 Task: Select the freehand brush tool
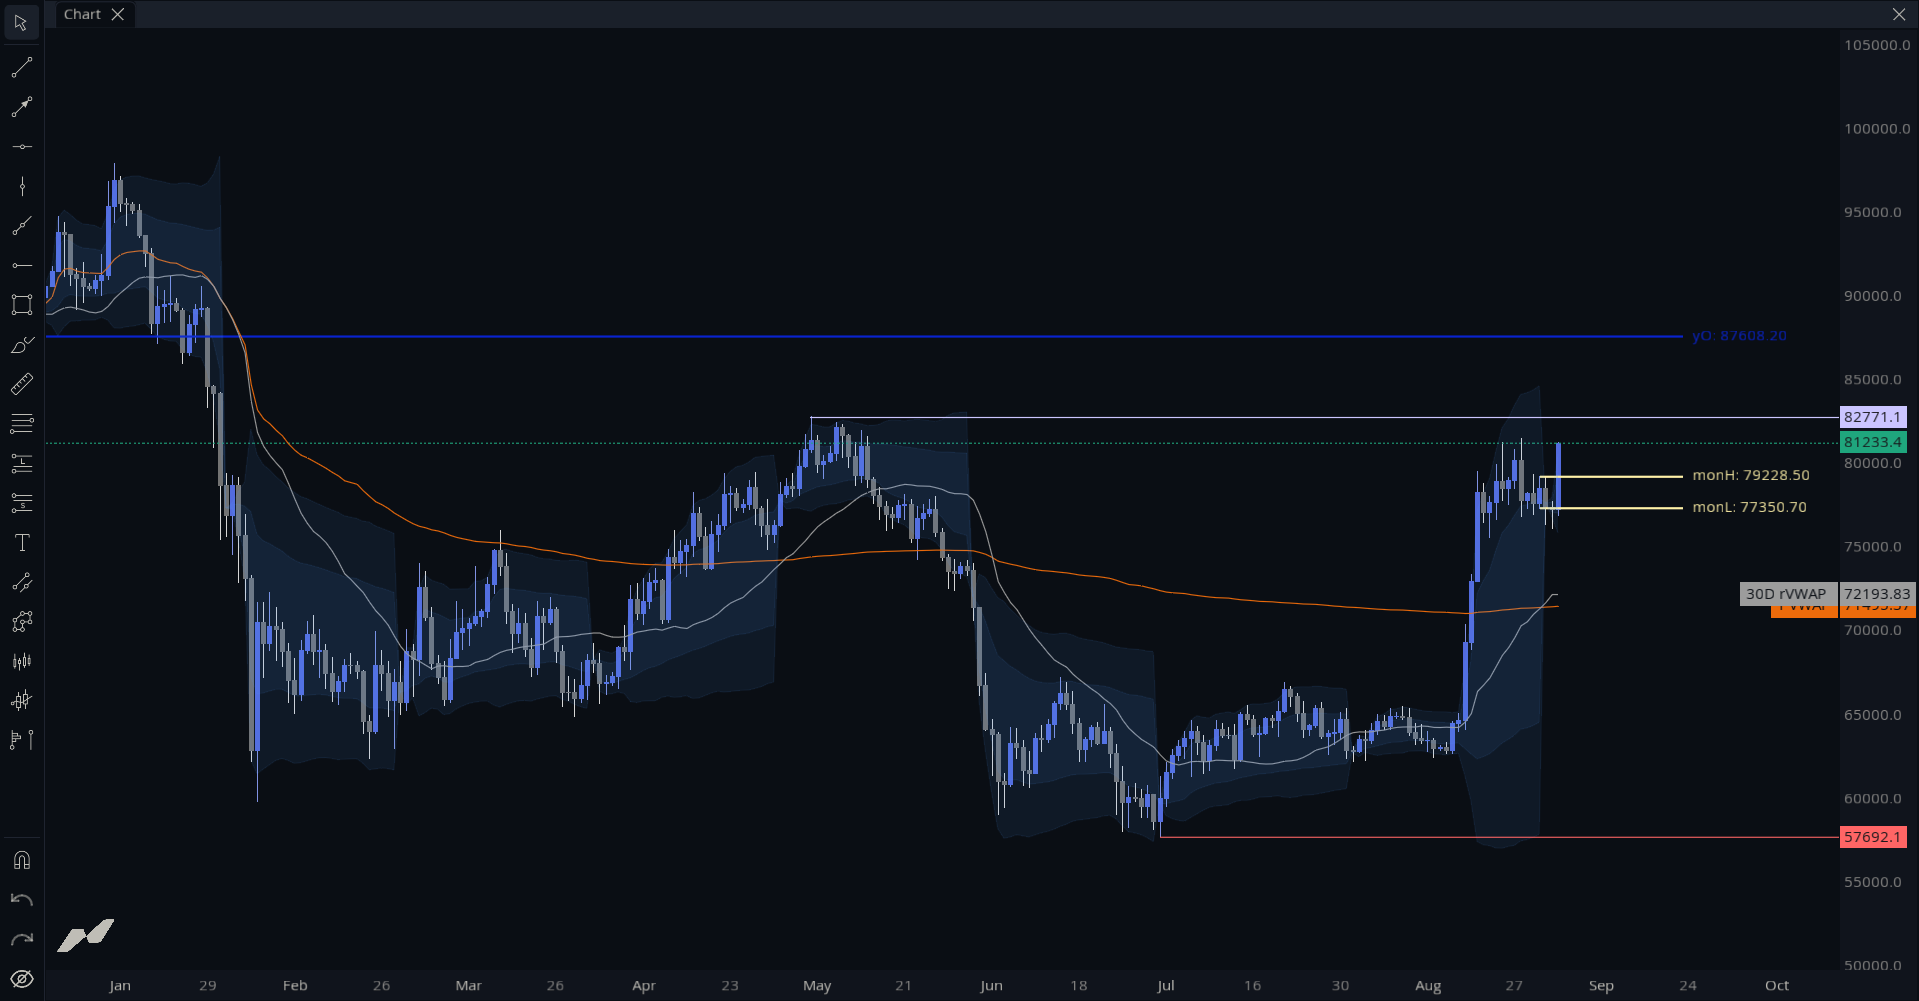point(21,345)
